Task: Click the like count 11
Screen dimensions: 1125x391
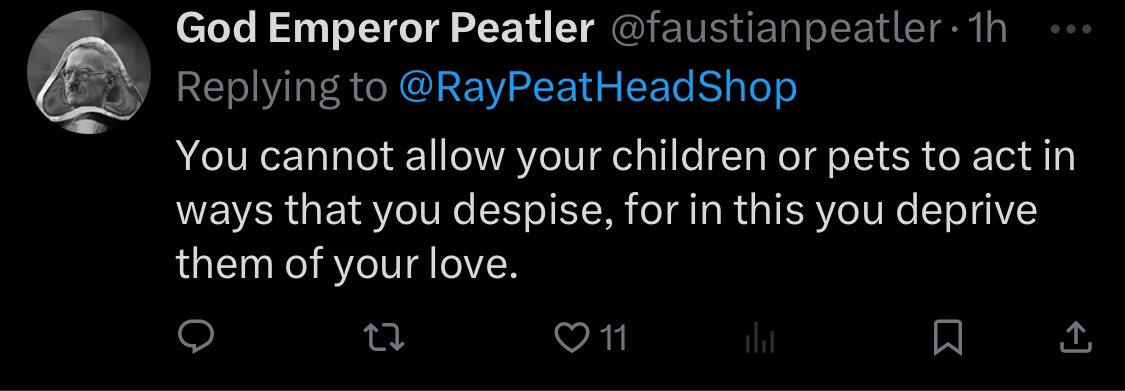Action: (x=613, y=338)
